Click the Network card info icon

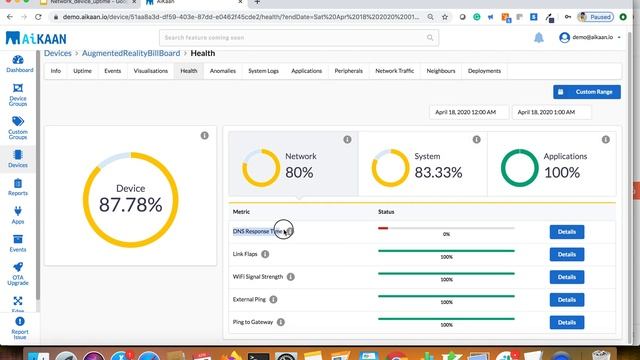tap(347, 140)
